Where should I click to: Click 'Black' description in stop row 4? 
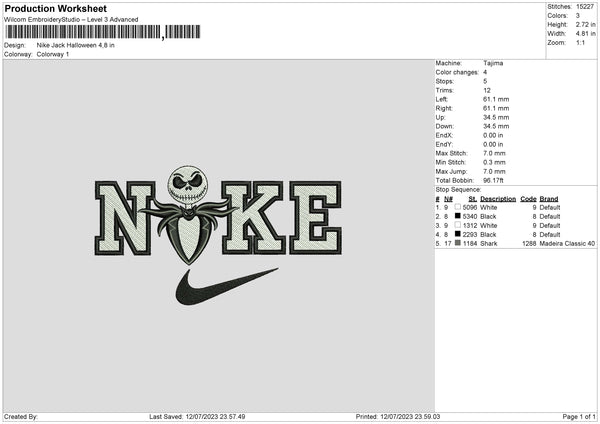488,234
